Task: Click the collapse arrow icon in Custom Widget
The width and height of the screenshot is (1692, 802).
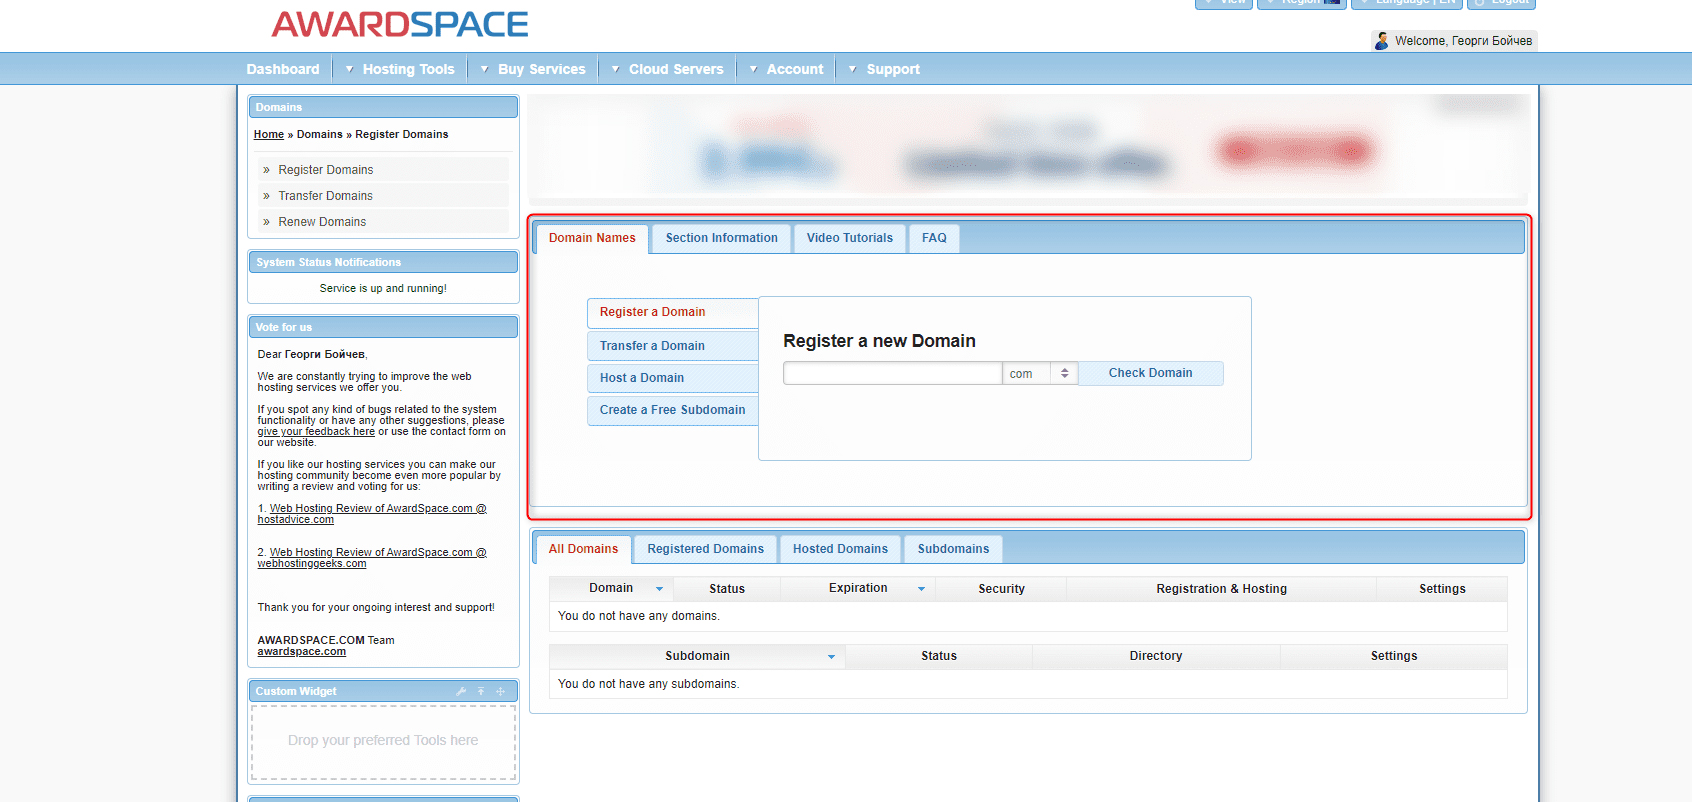Action: click(481, 691)
